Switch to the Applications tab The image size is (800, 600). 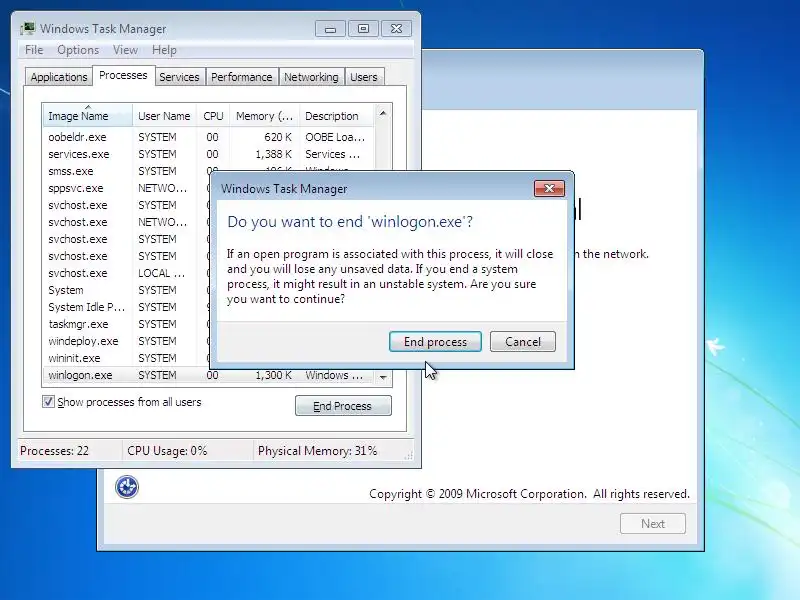(x=59, y=77)
